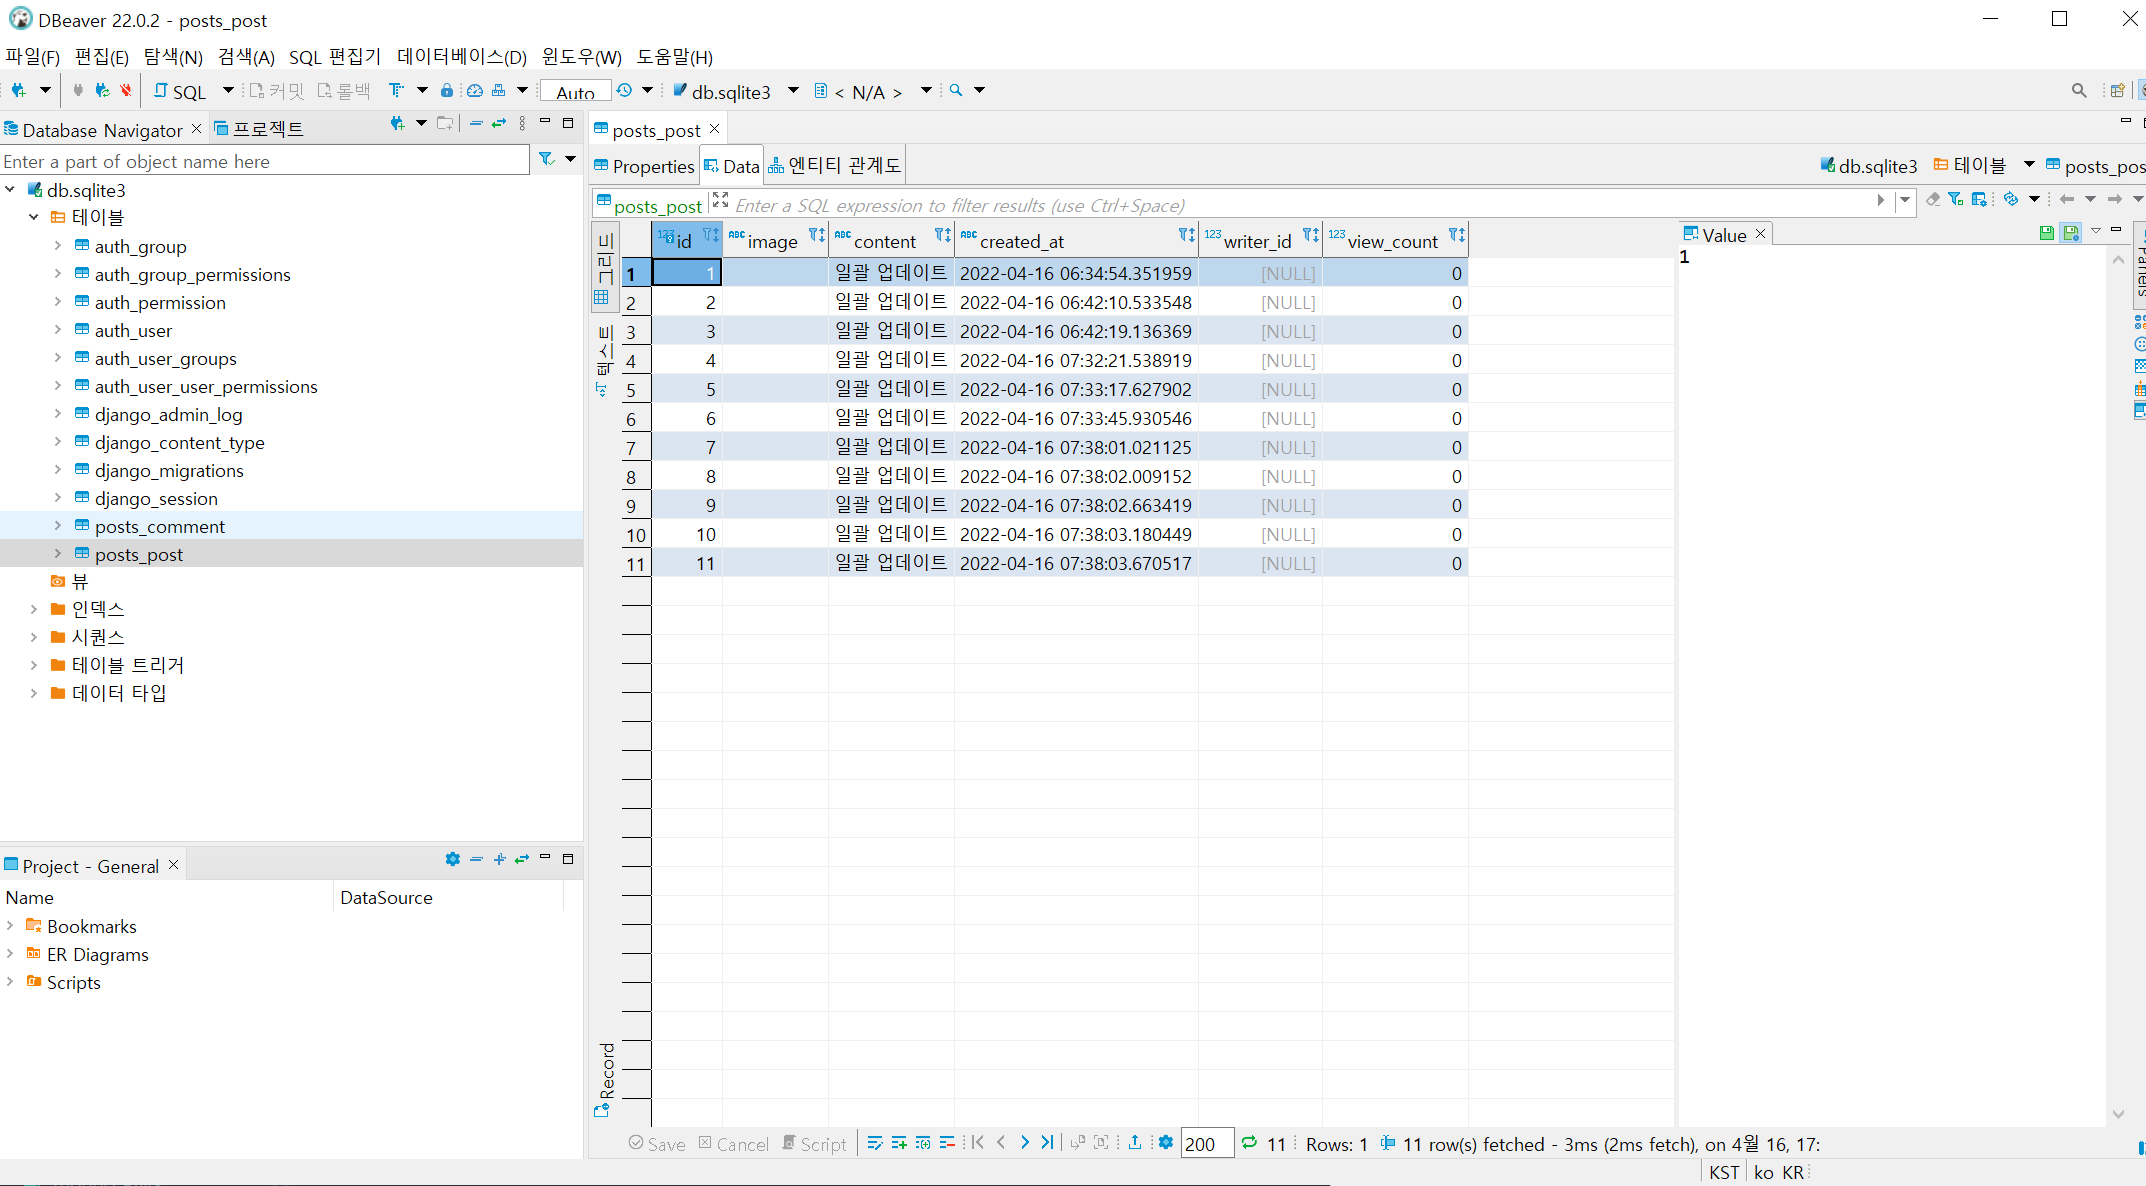This screenshot has height=1186, width=2146.
Task: Click the eraser remove filters icon
Action: coord(1933,199)
